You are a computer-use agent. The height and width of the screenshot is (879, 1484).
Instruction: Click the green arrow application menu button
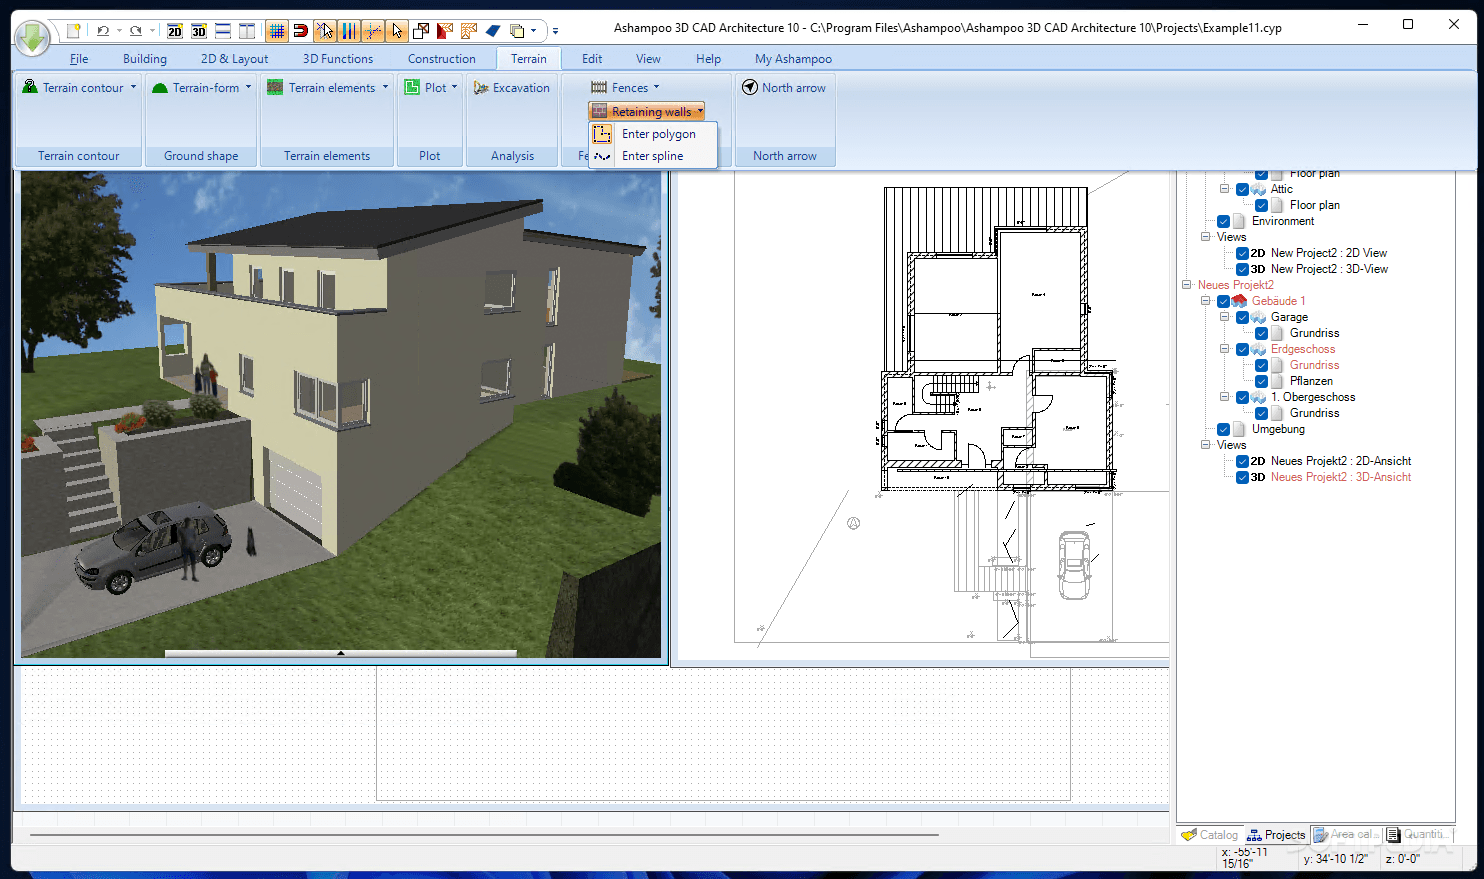(x=33, y=39)
